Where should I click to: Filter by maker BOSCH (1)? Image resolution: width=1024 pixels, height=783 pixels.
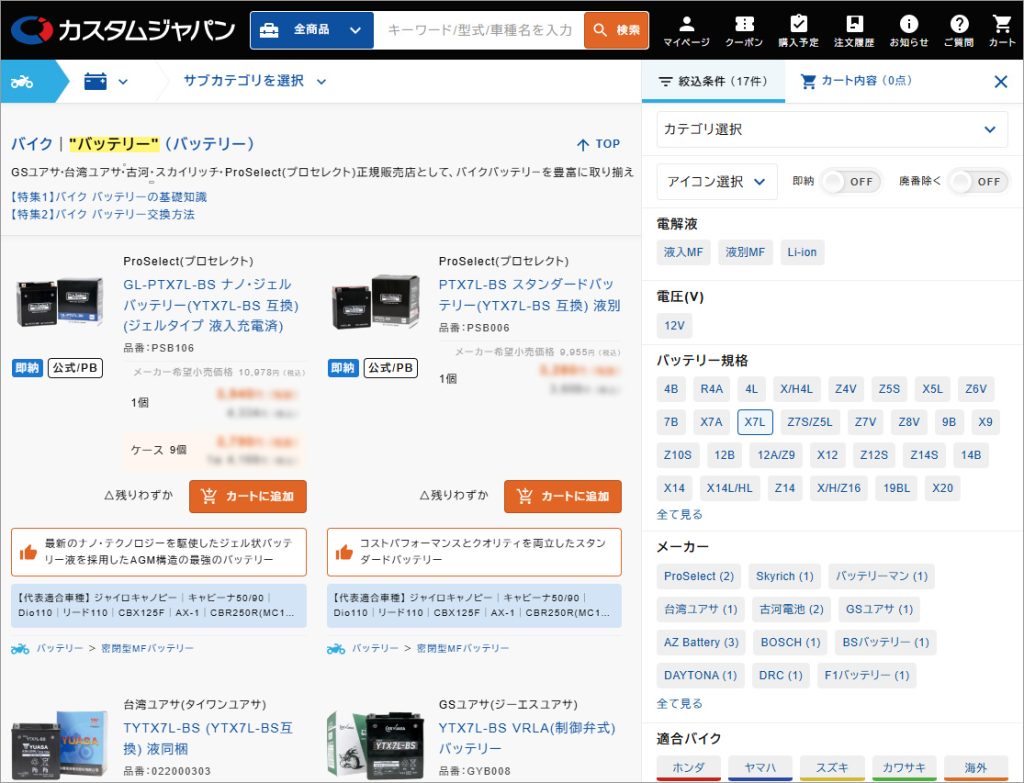[790, 642]
